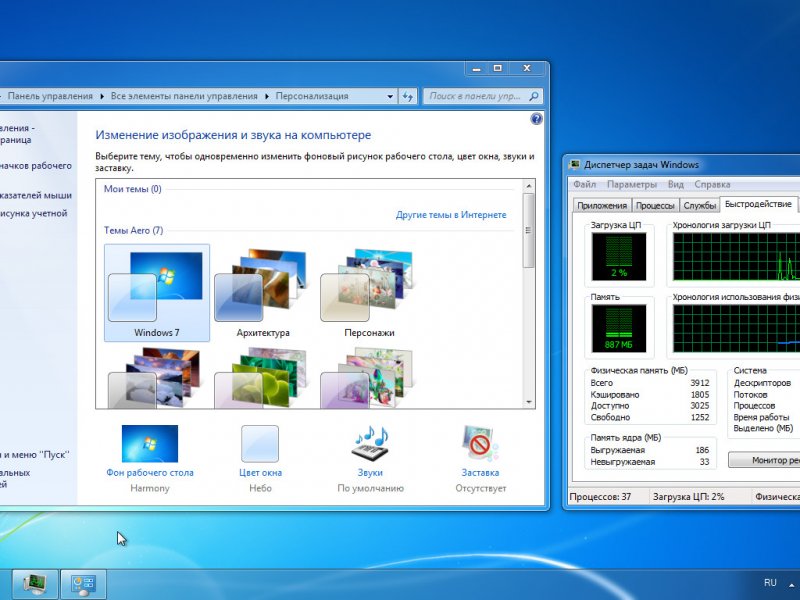
Task: Click Темы Aero (7) group header
Action: point(134,230)
